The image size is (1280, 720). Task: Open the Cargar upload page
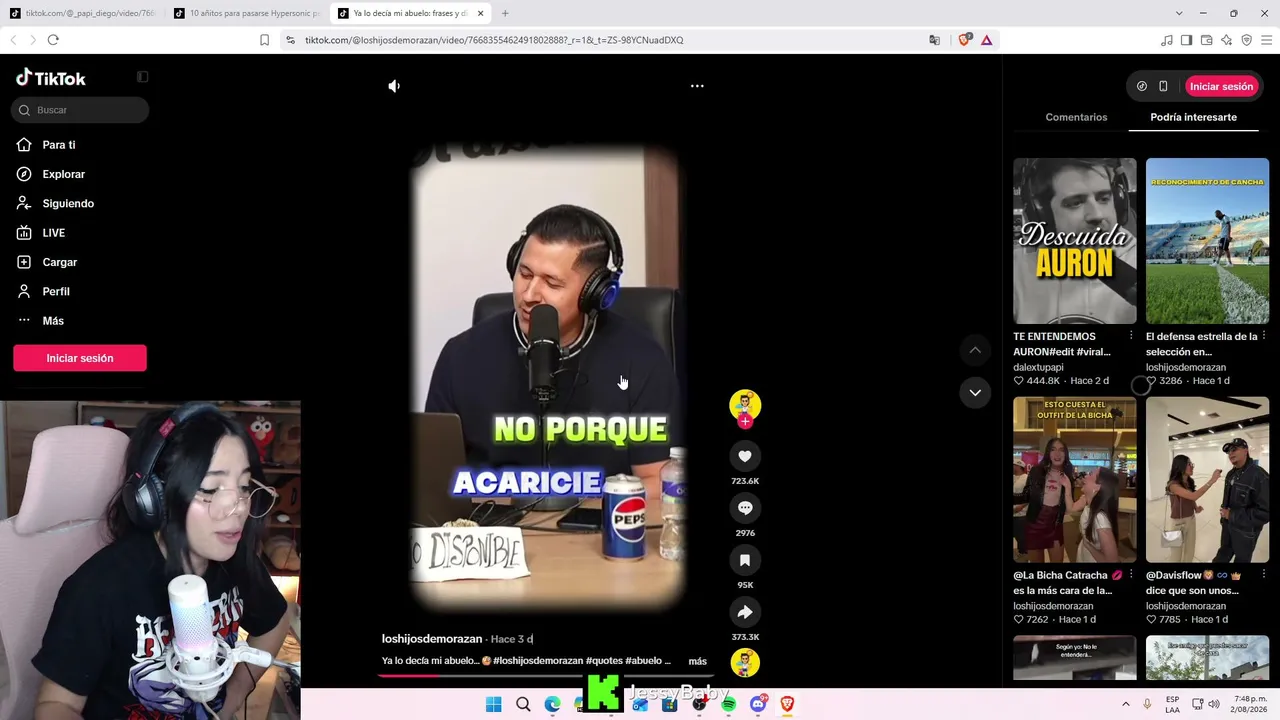pyautogui.click(x=47, y=262)
